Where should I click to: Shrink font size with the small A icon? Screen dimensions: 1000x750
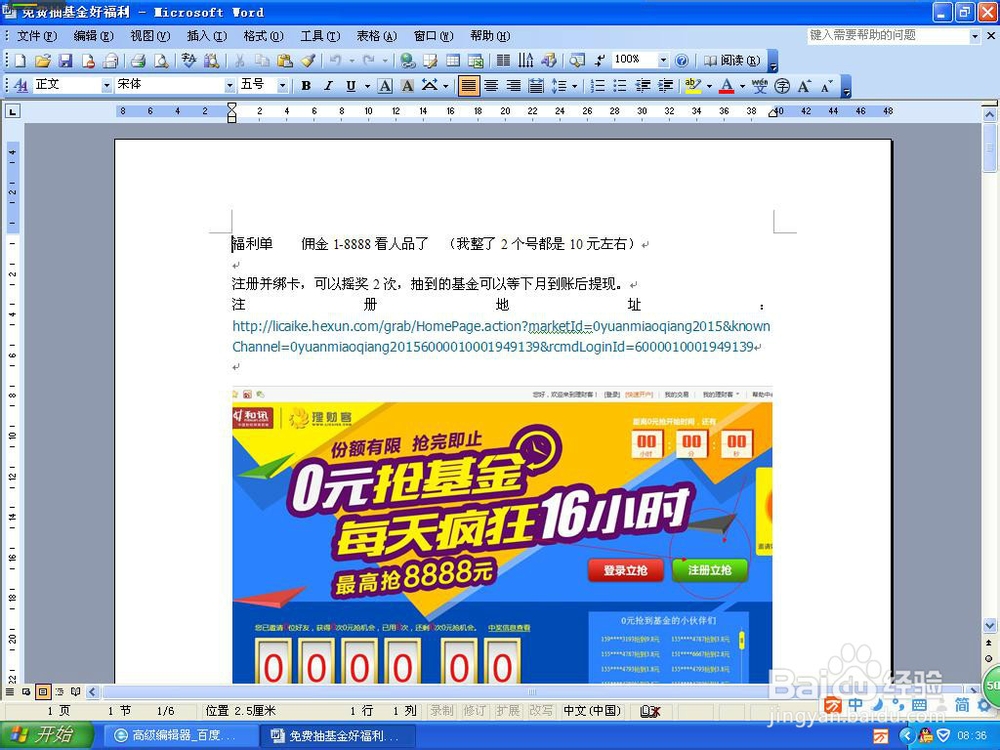coord(827,85)
